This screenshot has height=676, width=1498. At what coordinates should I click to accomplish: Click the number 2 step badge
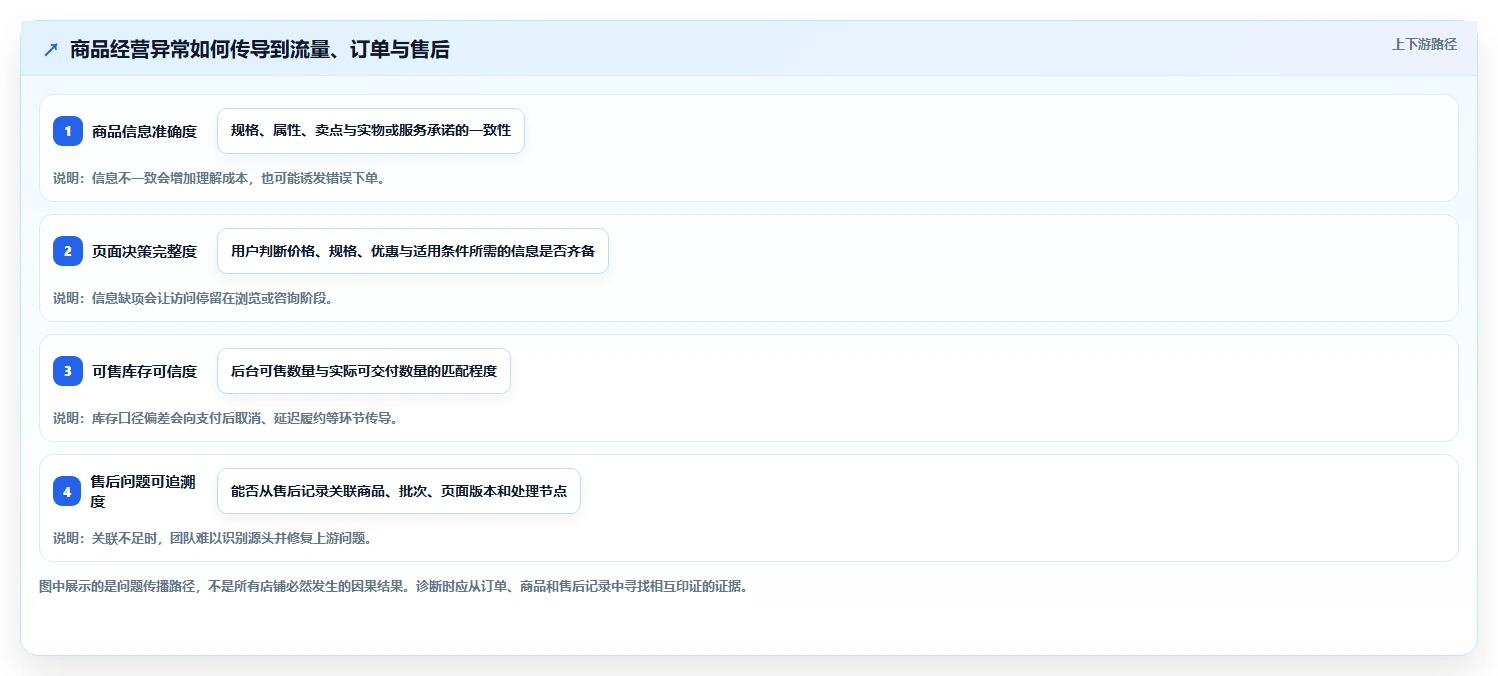(x=68, y=251)
